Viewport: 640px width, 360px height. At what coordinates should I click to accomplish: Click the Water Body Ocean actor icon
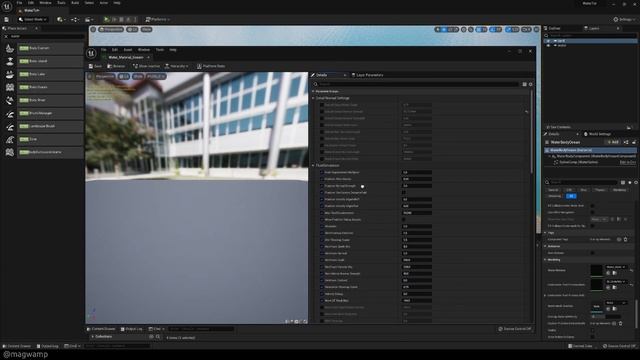tap(10, 87)
